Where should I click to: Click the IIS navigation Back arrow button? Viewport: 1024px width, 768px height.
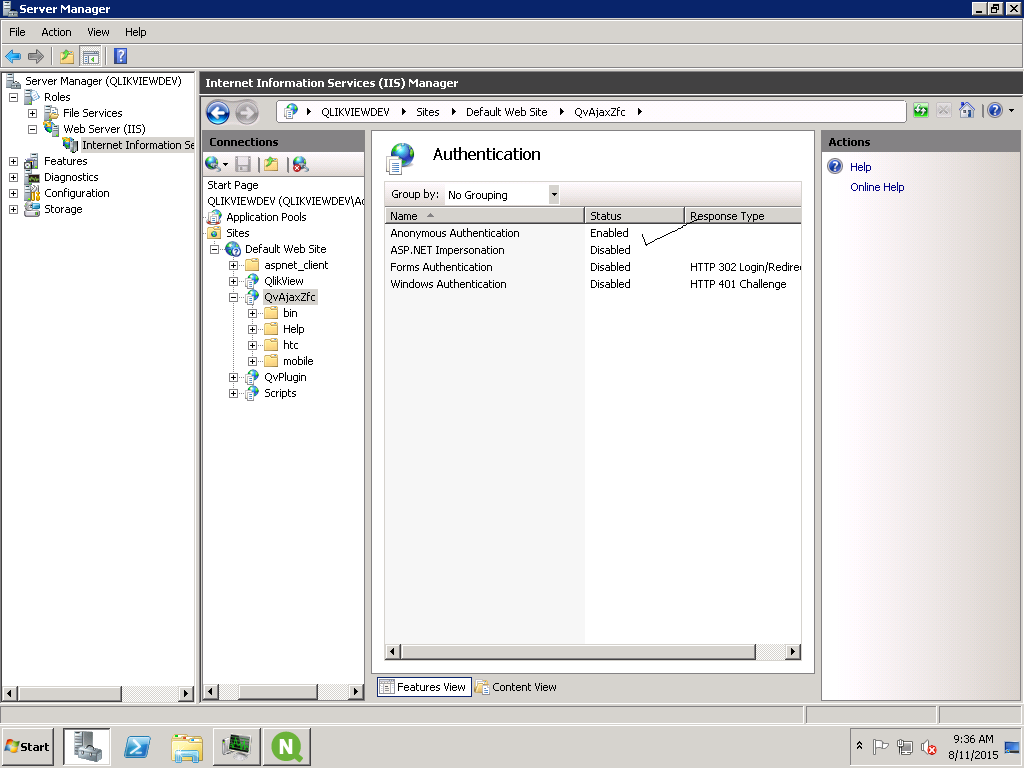coord(218,112)
